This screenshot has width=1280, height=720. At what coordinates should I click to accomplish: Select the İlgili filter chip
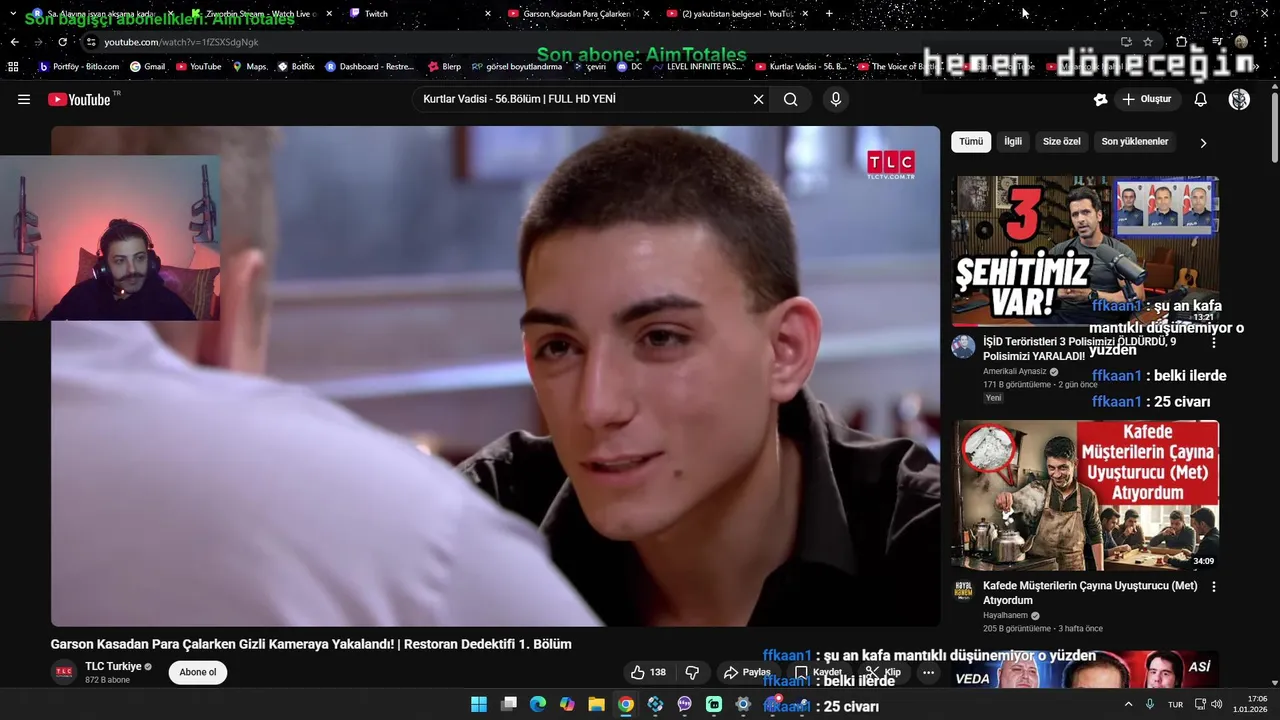click(1013, 142)
